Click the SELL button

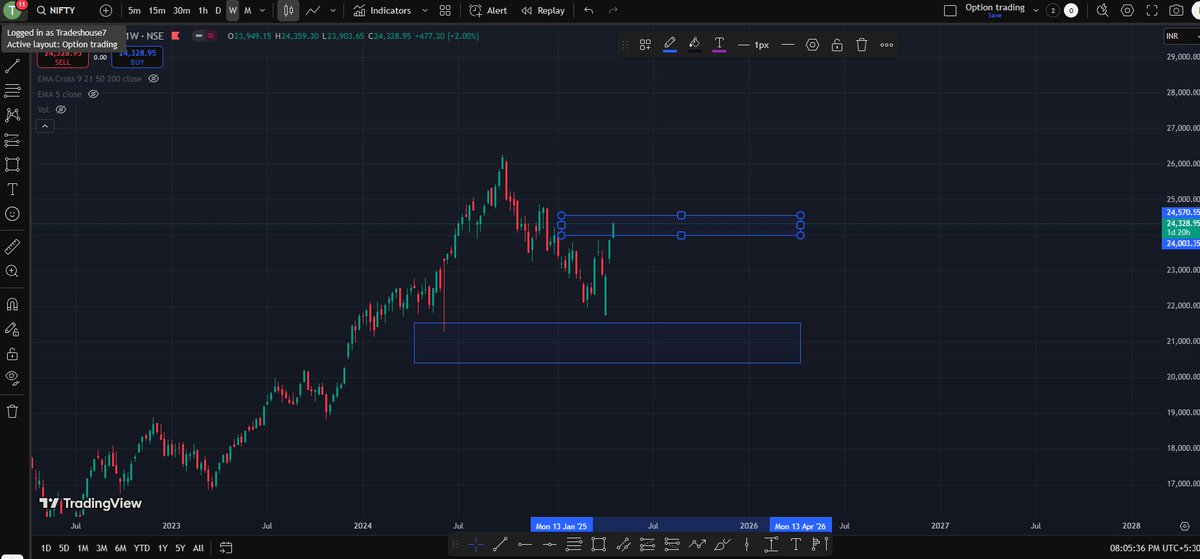tap(62, 57)
